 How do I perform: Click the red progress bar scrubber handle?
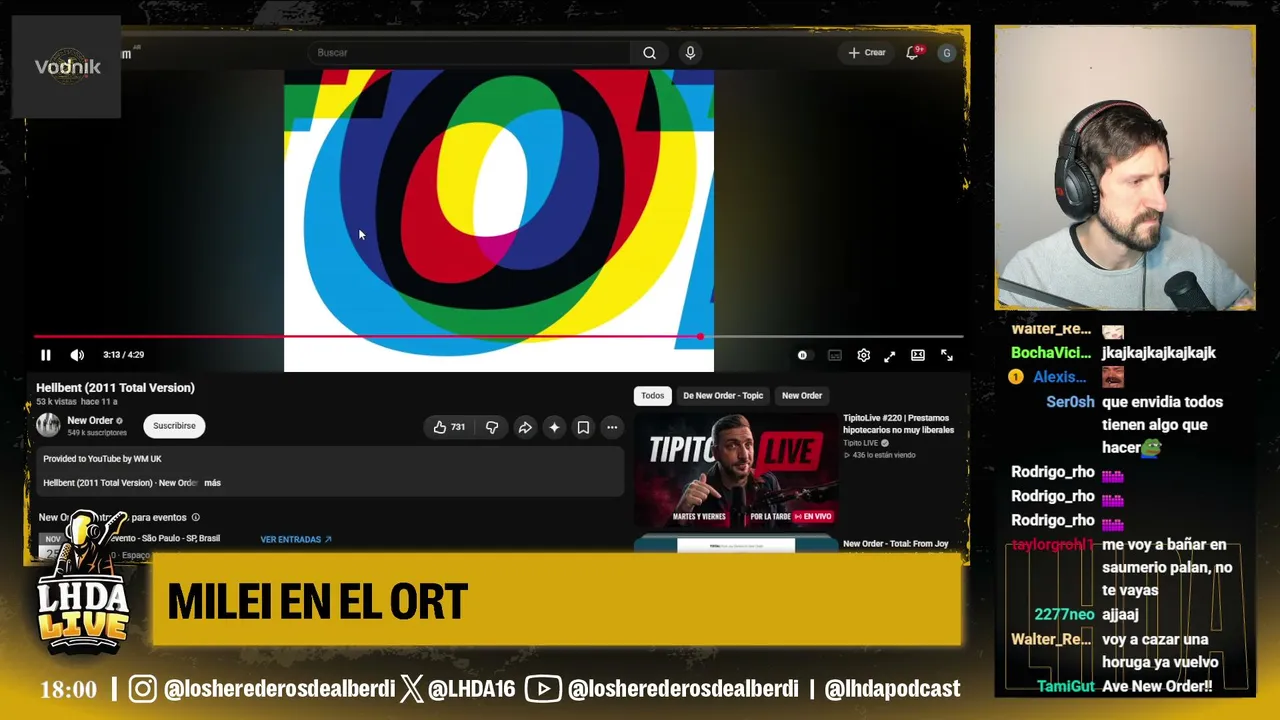[700, 337]
